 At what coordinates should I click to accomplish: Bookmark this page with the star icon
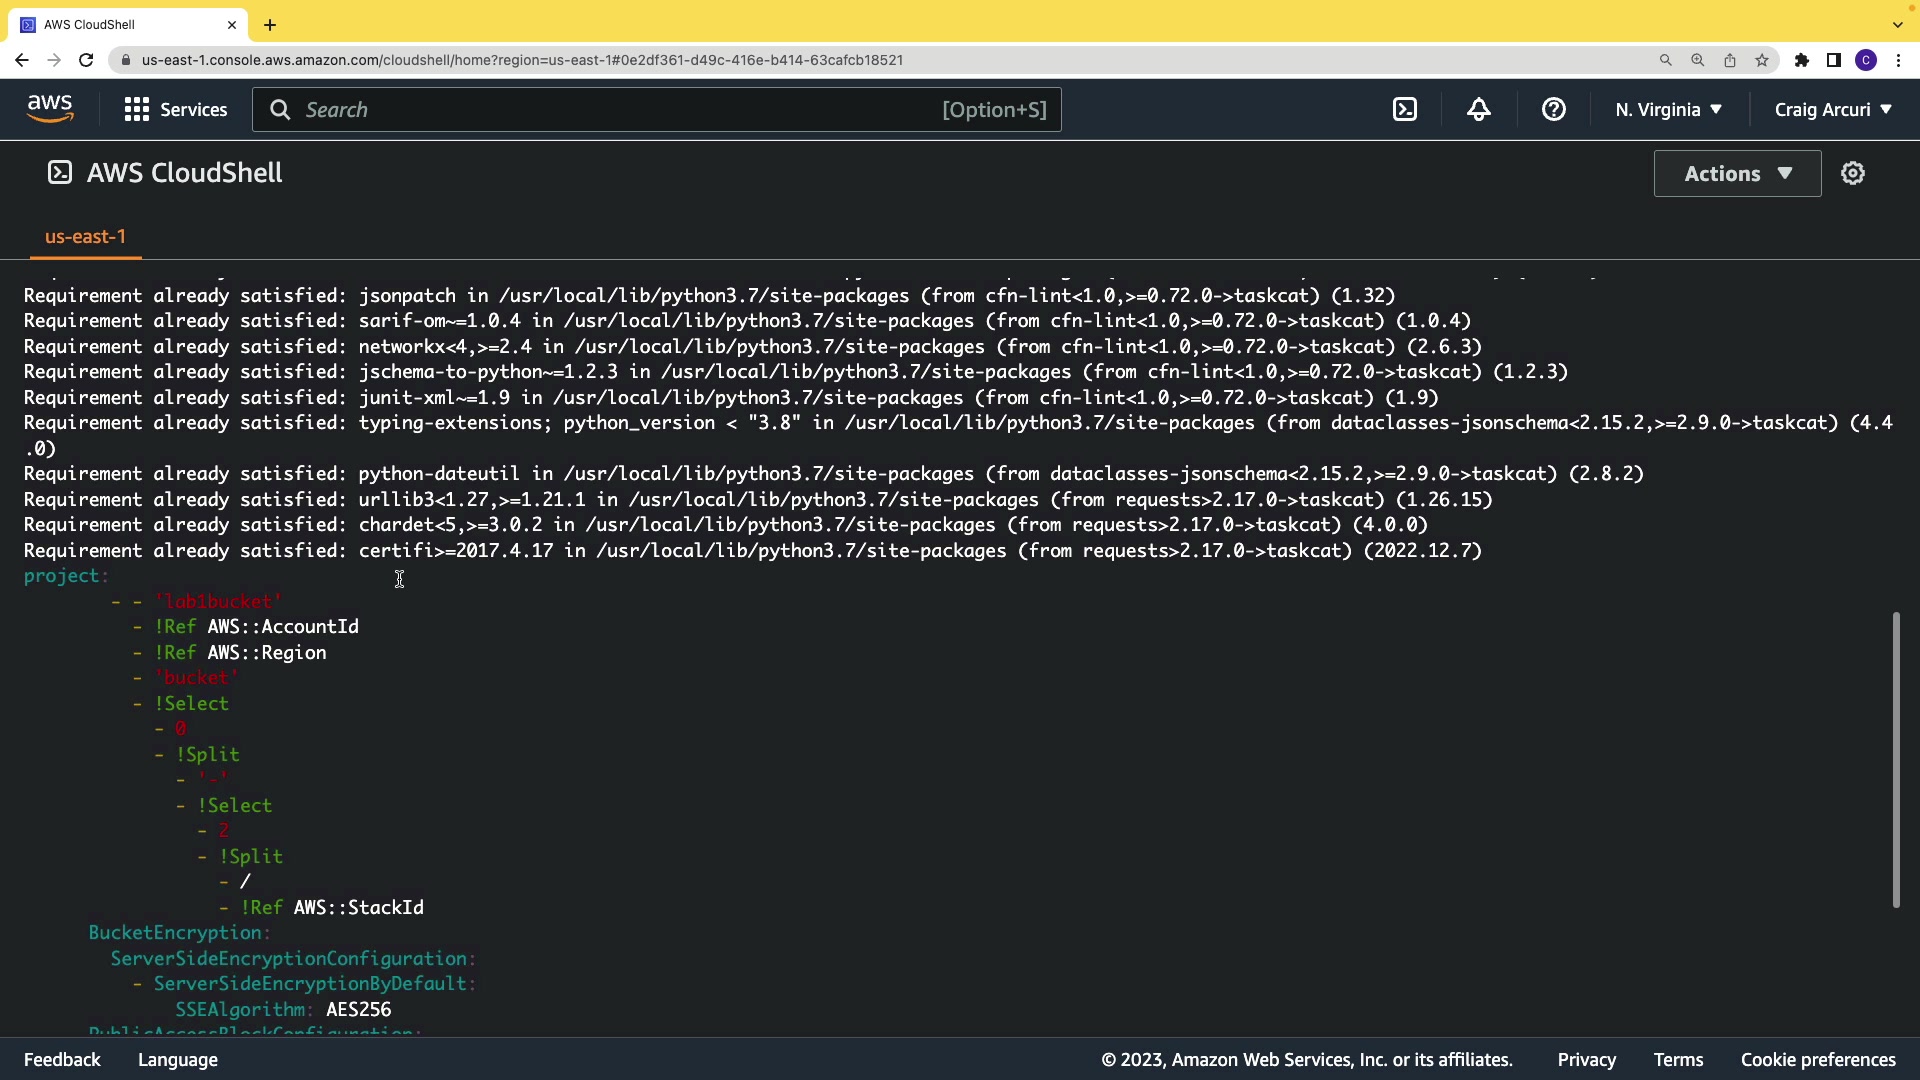pyautogui.click(x=1762, y=60)
